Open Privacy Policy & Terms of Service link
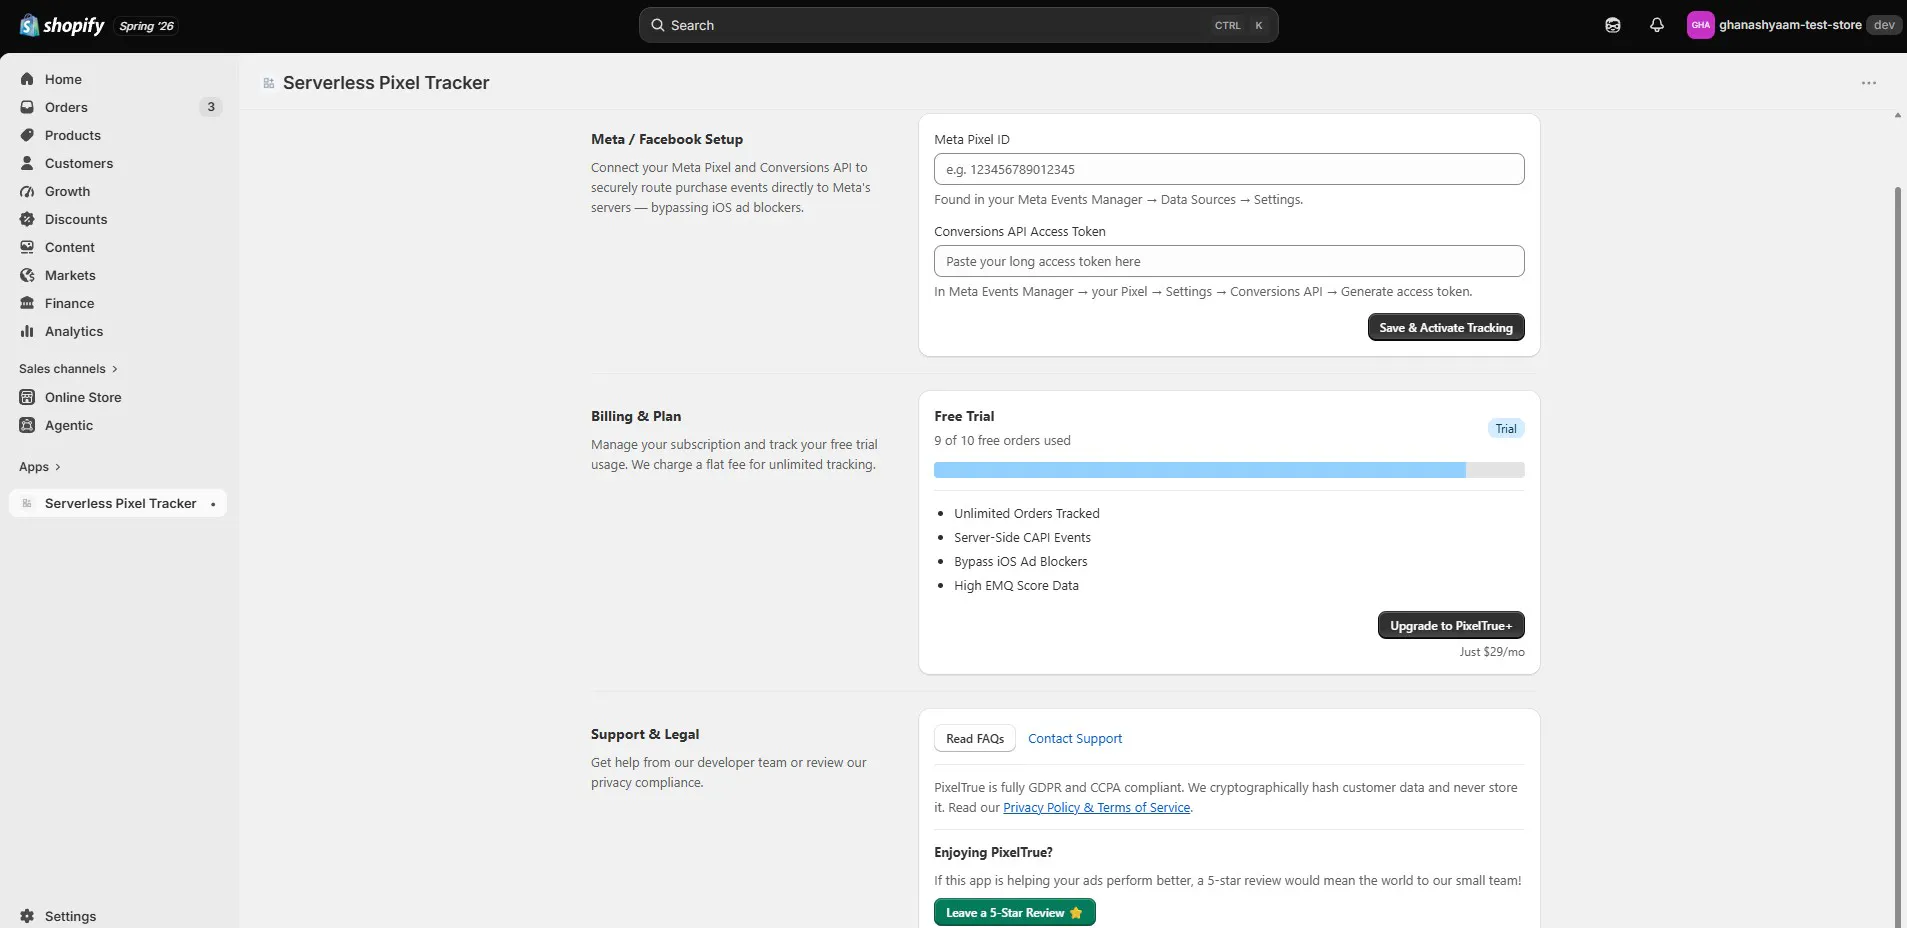Viewport: 1907px width, 928px height. (1097, 808)
